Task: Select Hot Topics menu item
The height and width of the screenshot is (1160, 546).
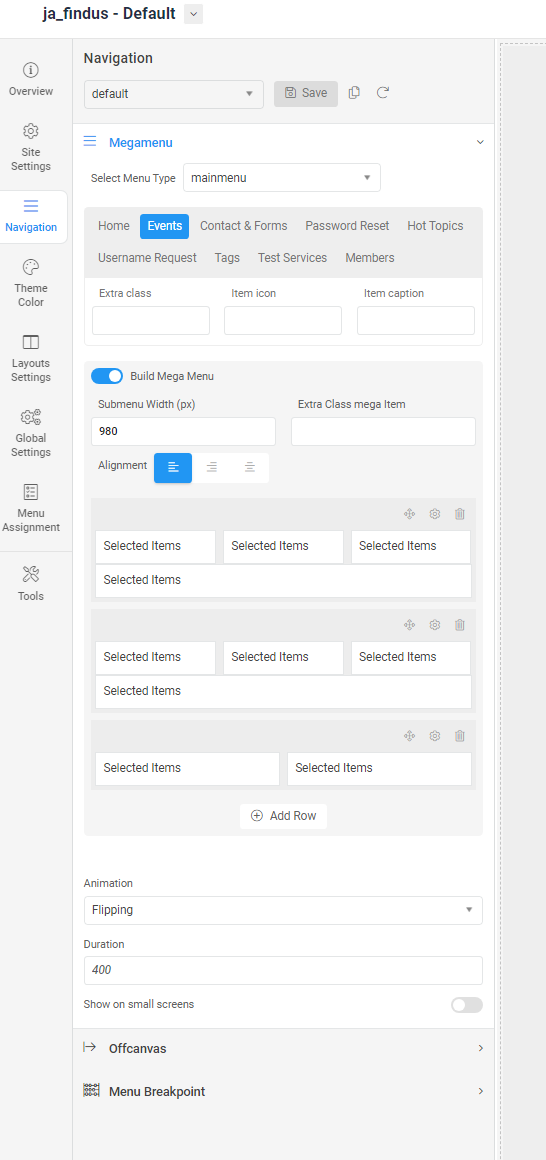Action: point(435,226)
